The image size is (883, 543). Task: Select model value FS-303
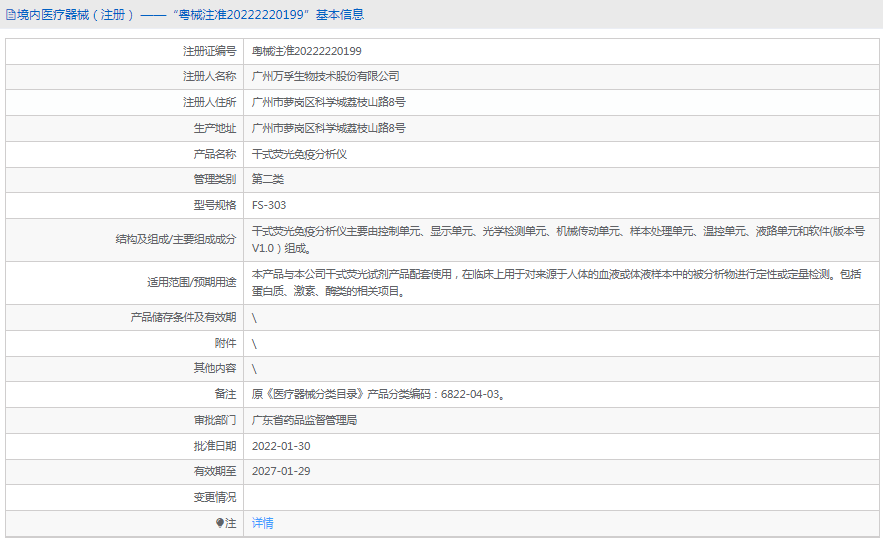269,206
